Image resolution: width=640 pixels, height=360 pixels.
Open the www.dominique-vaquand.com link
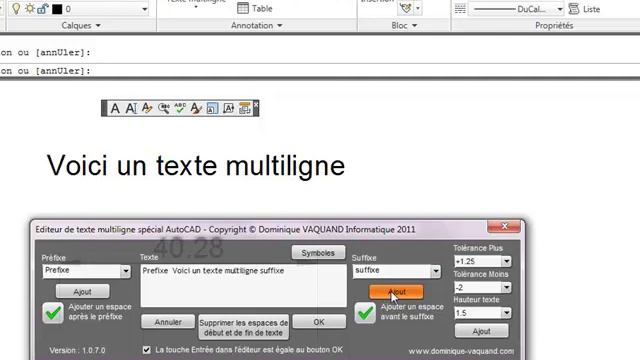[x=461, y=351]
